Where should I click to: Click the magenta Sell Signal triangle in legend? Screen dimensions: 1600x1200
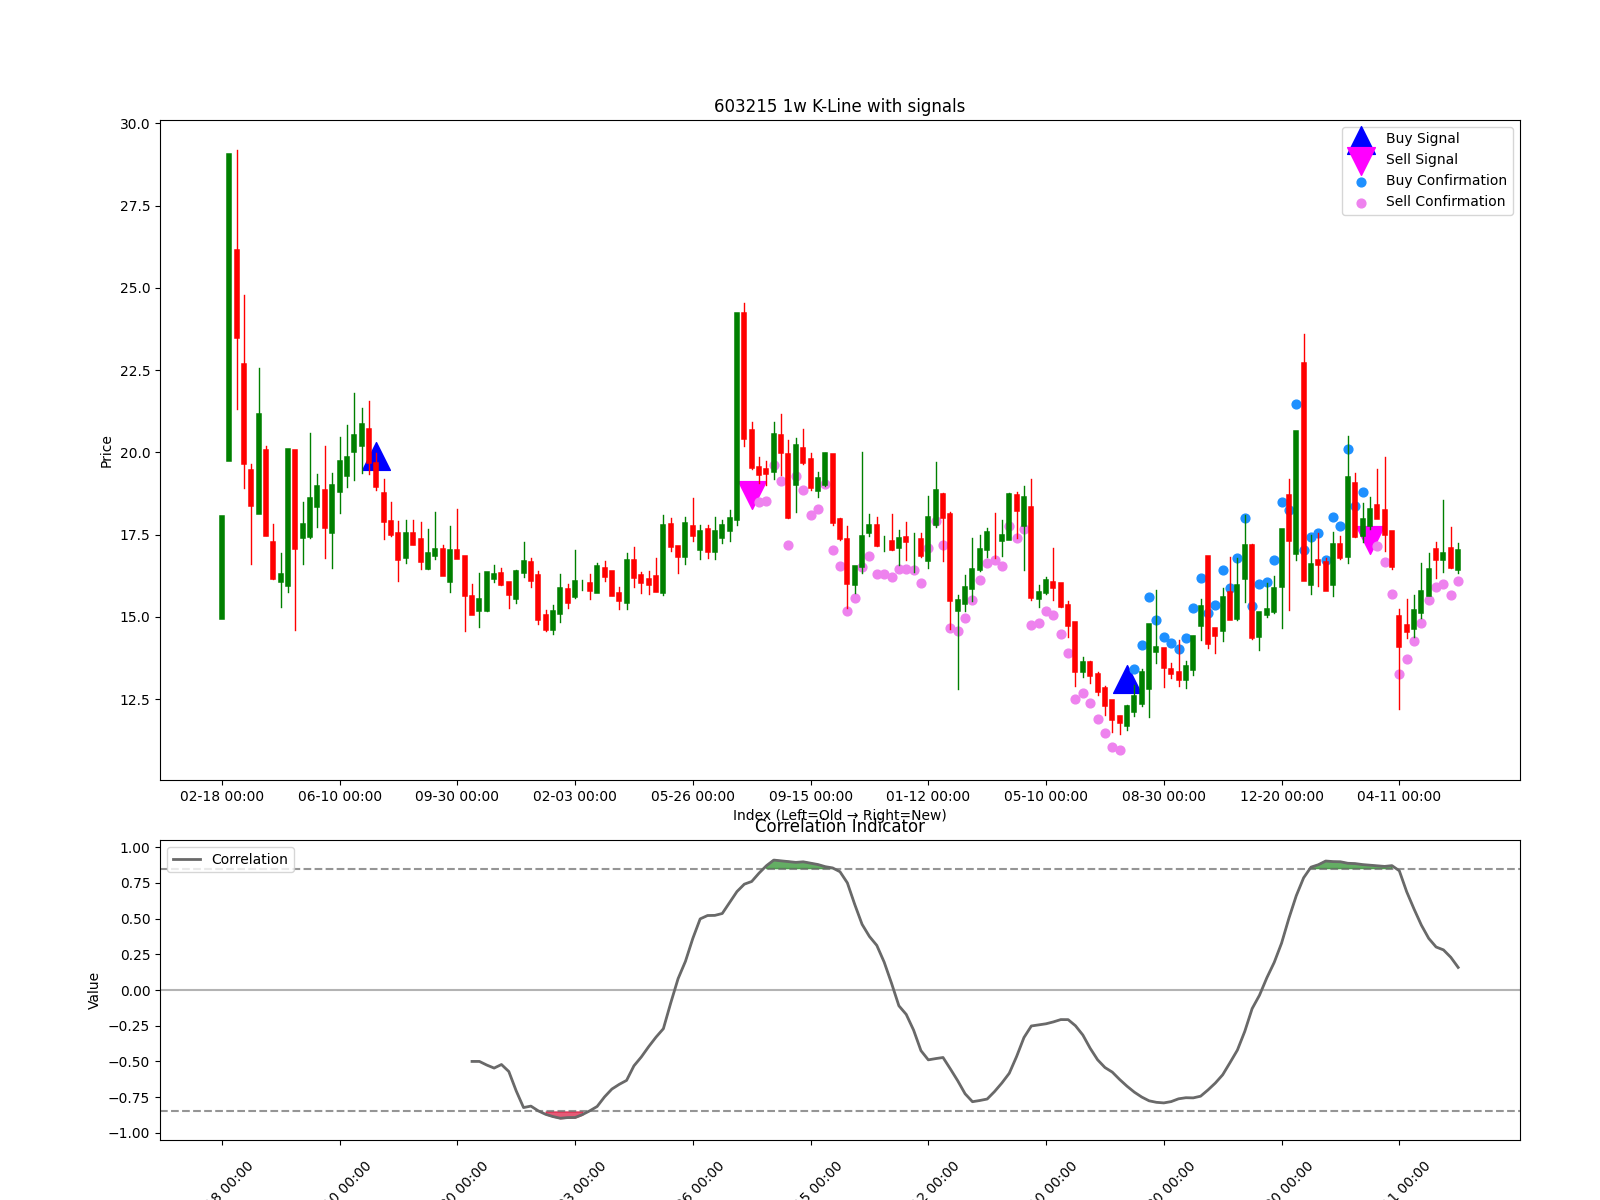(1361, 161)
